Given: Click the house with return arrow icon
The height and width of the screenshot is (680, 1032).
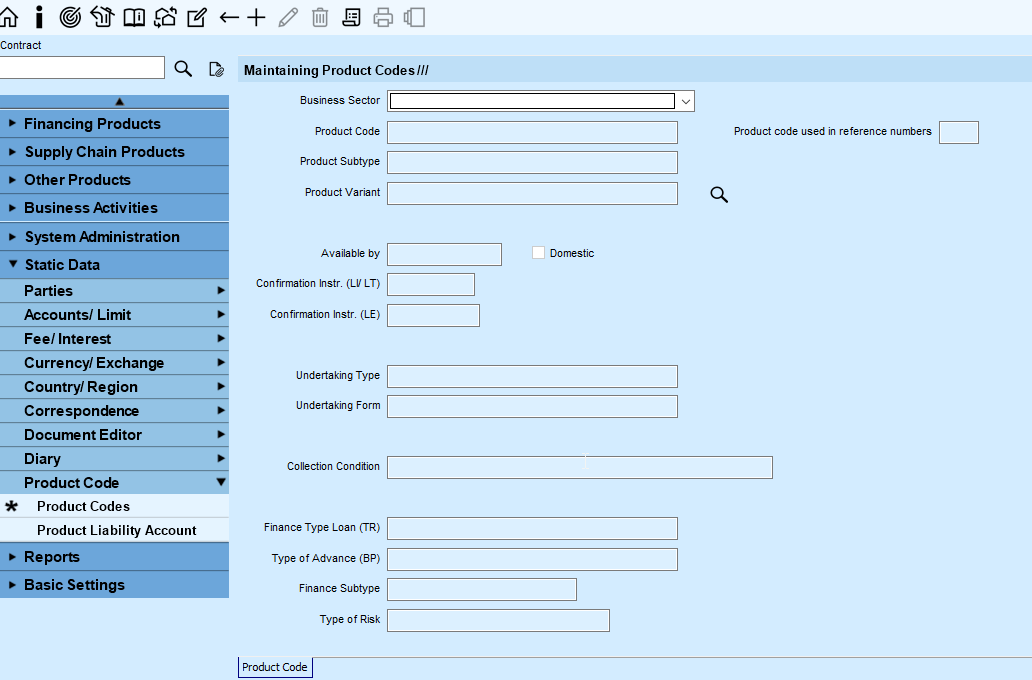Looking at the screenshot, I should pos(102,17).
